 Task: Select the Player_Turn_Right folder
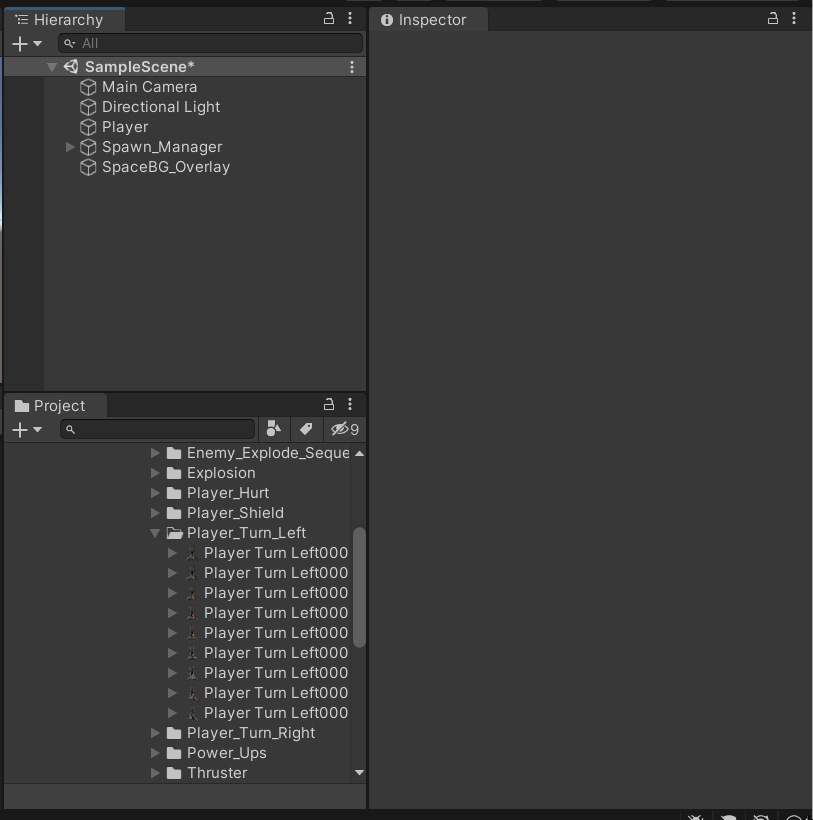[x=251, y=733]
